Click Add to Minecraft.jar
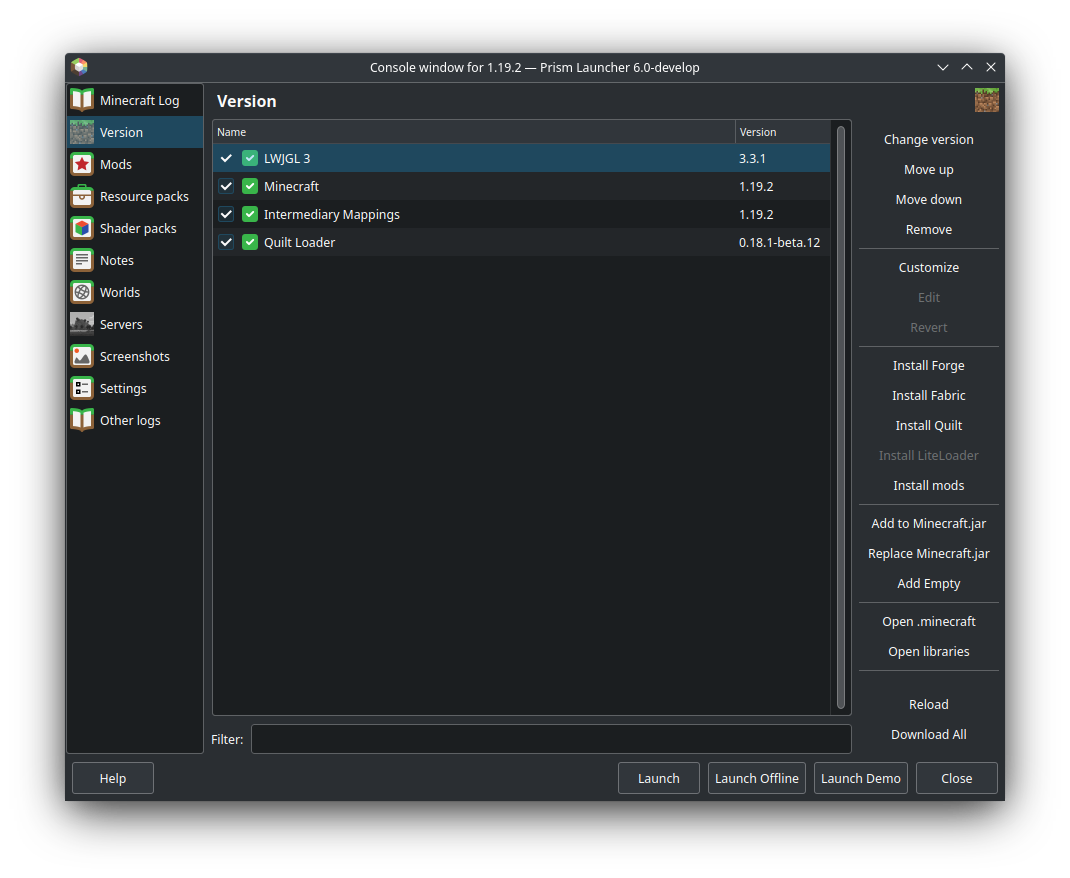 pyautogui.click(x=928, y=524)
